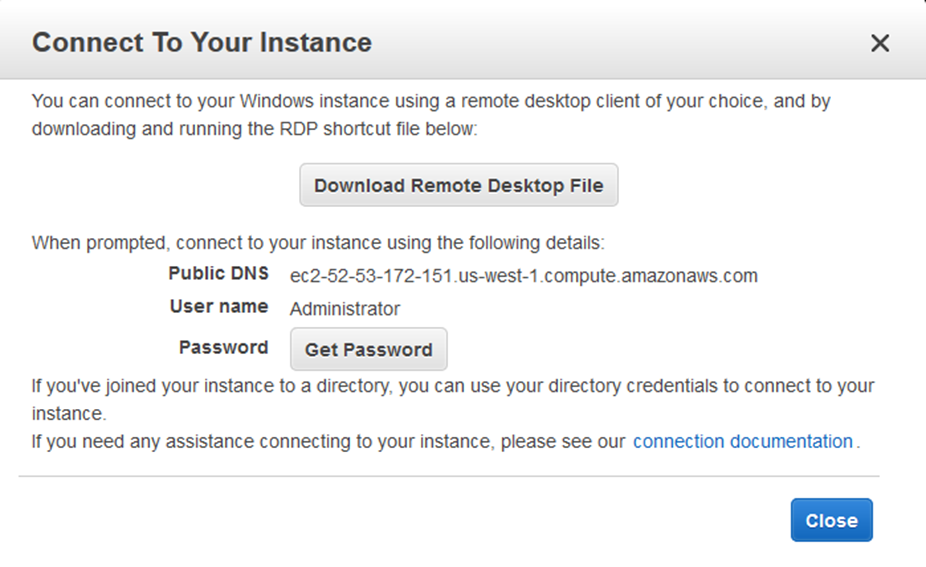Click the Administrator user name value
This screenshot has height=567, width=926.
click(344, 309)
